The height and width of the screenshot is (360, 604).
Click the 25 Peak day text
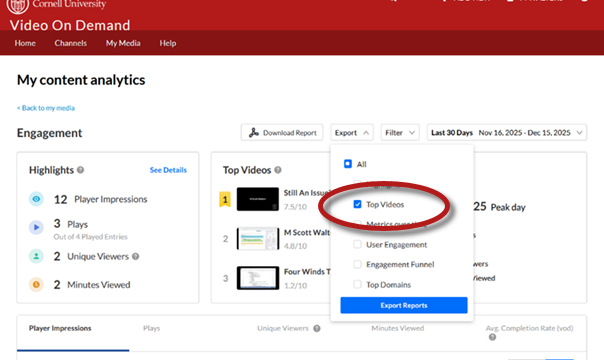pyautogui.click(x=499, y=207)
